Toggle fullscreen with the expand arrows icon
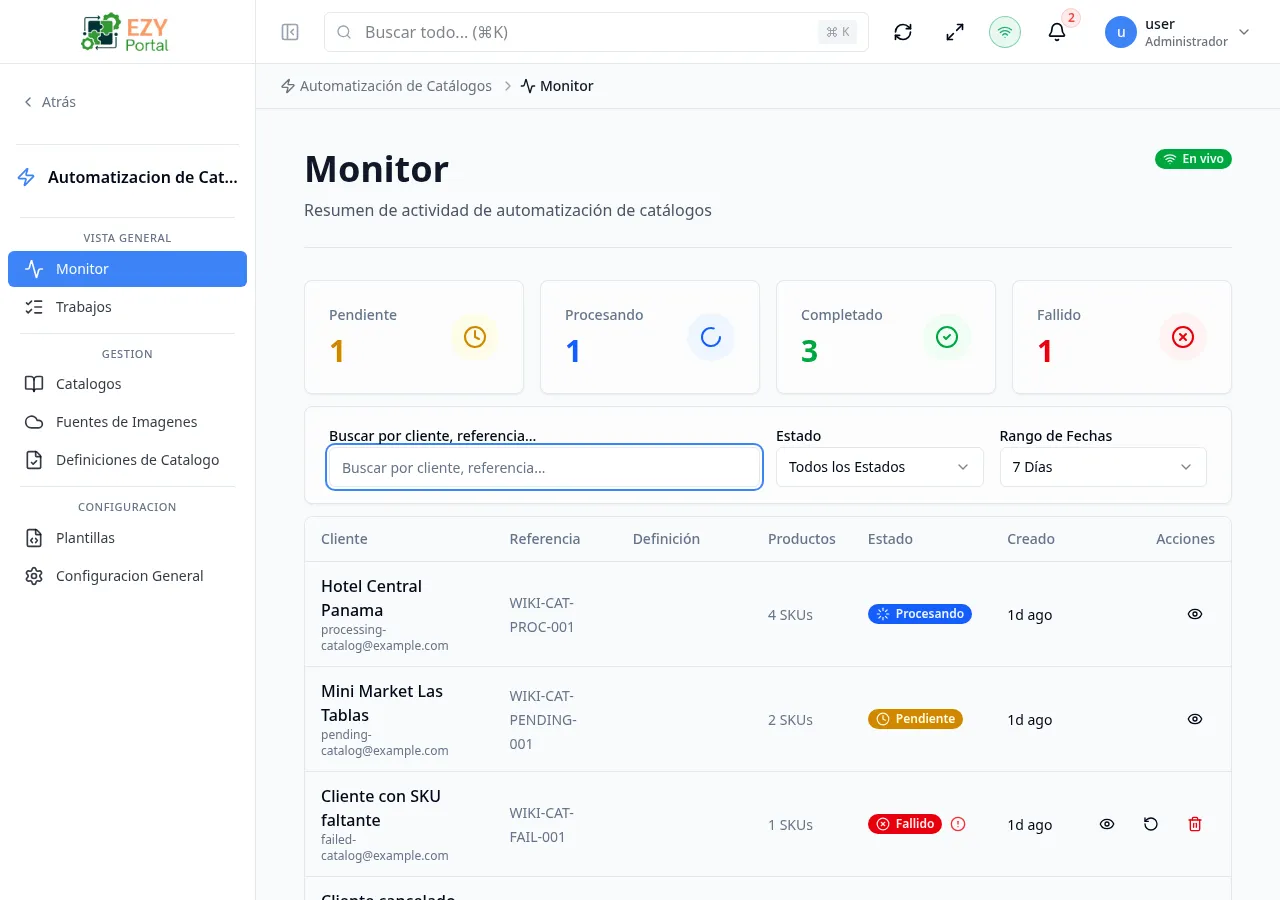1280x900 pixels. 955,32
